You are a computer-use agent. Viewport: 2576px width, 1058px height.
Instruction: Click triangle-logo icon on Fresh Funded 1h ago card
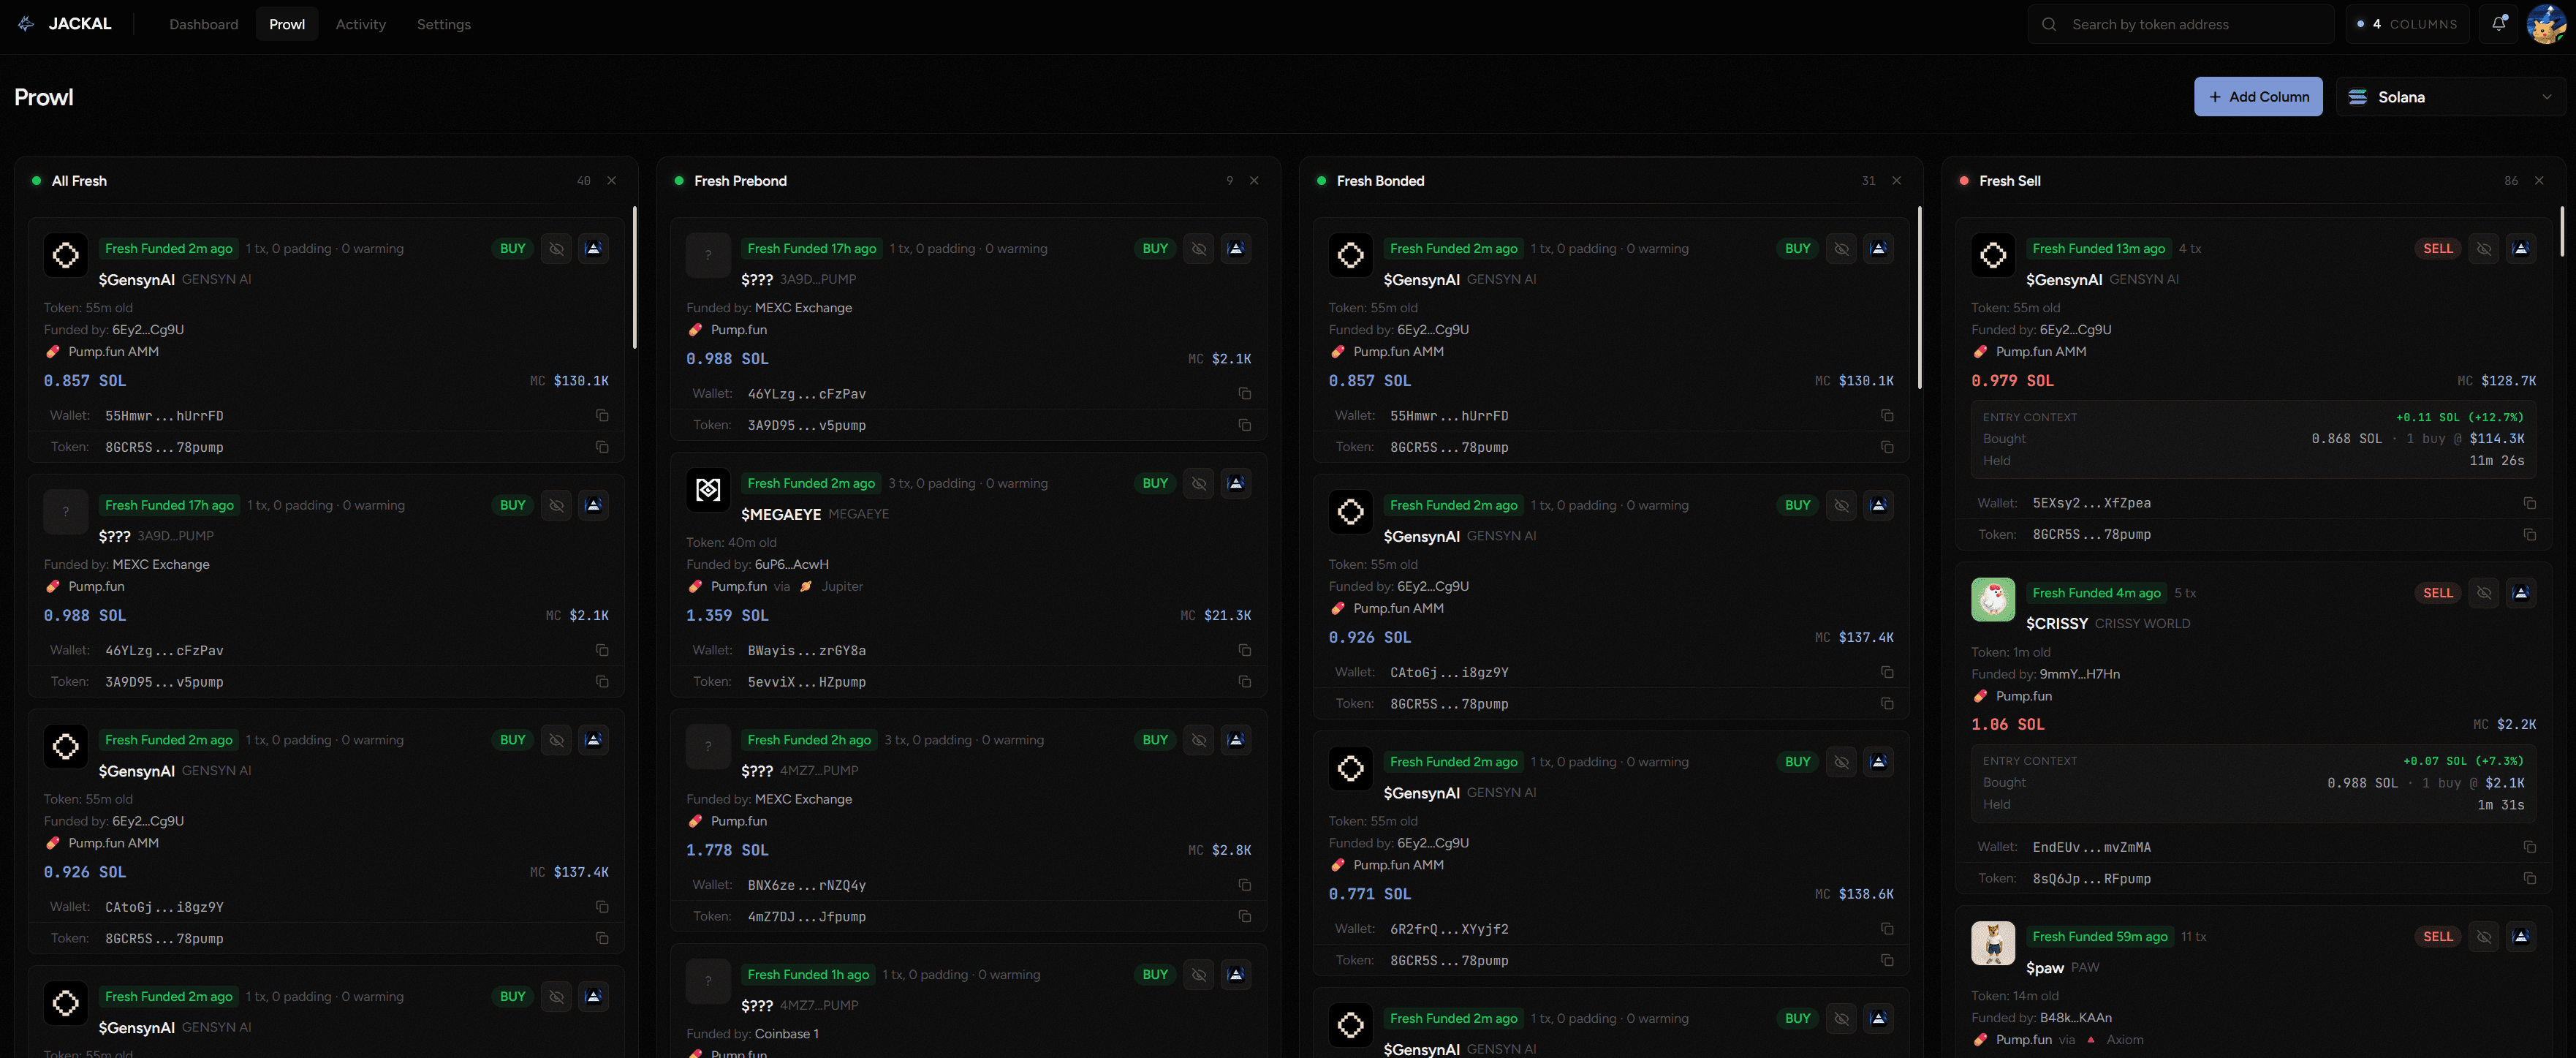[1236, 975]
